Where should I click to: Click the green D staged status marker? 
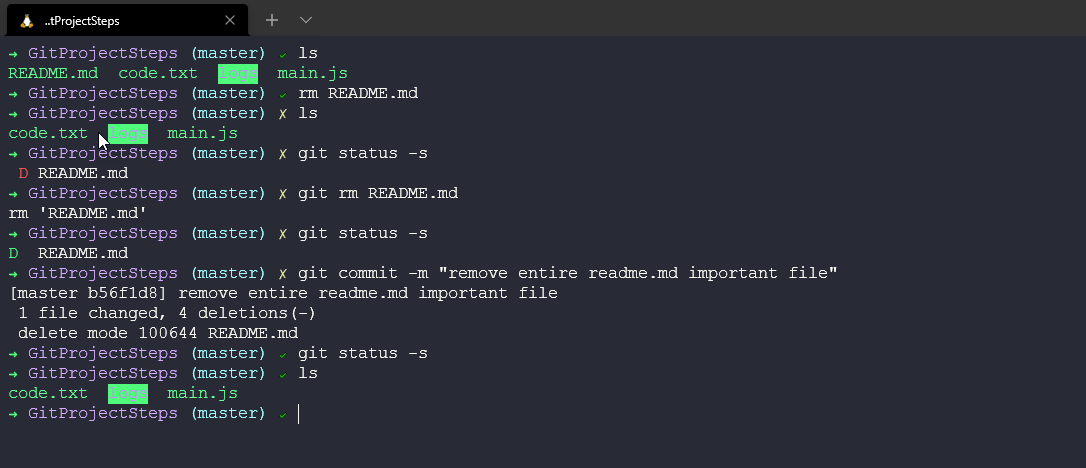tap(13, 253)
